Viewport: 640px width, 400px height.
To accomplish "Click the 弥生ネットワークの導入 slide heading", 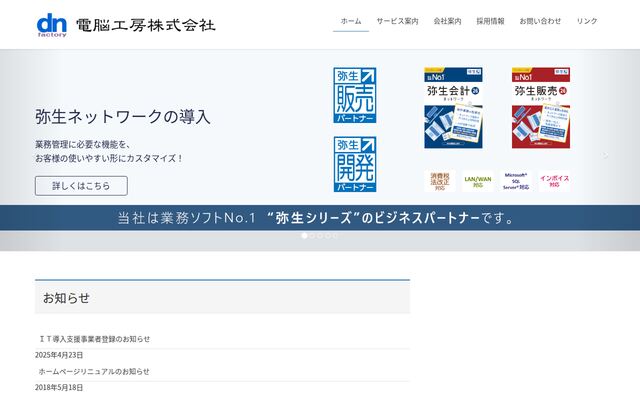I will coord(123,117).
